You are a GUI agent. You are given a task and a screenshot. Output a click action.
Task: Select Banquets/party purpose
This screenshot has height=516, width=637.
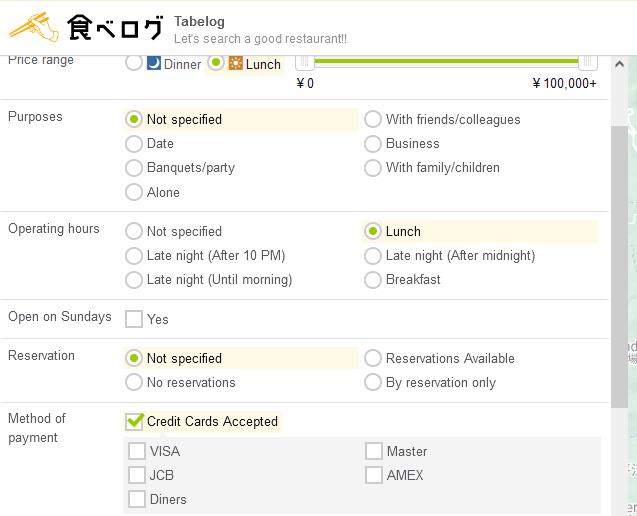point(134,168)
